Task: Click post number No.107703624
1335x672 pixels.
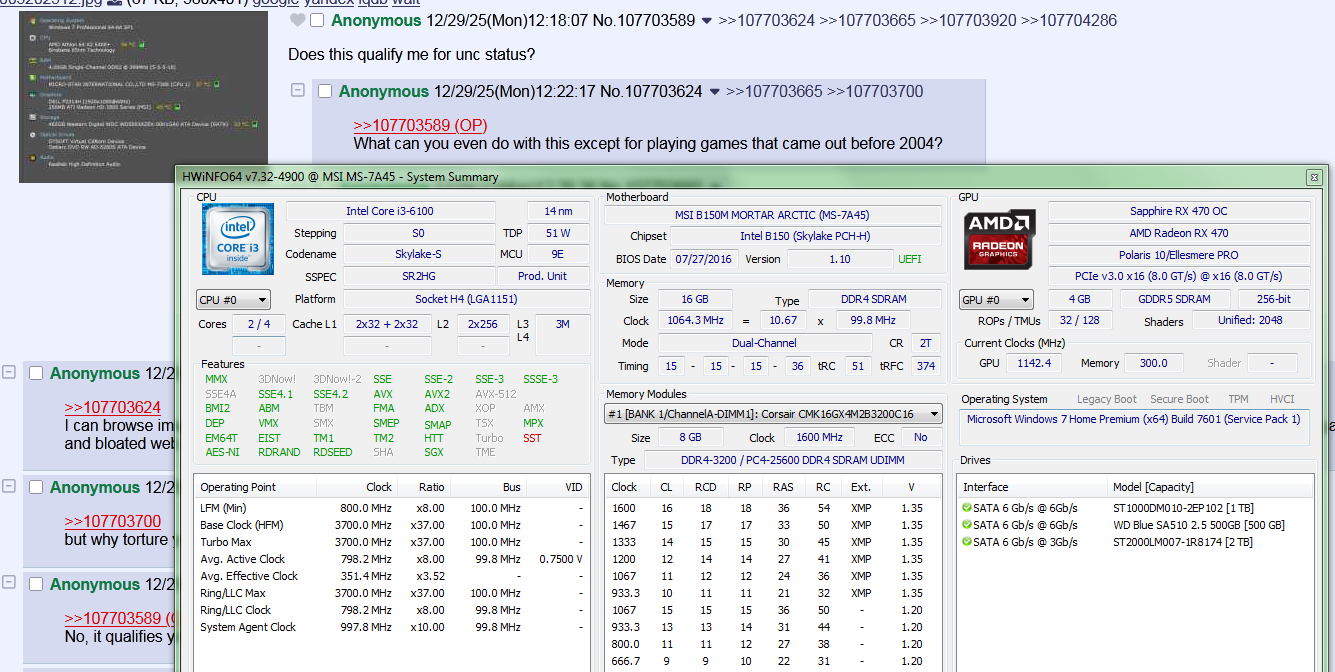Action: (652, 91)
